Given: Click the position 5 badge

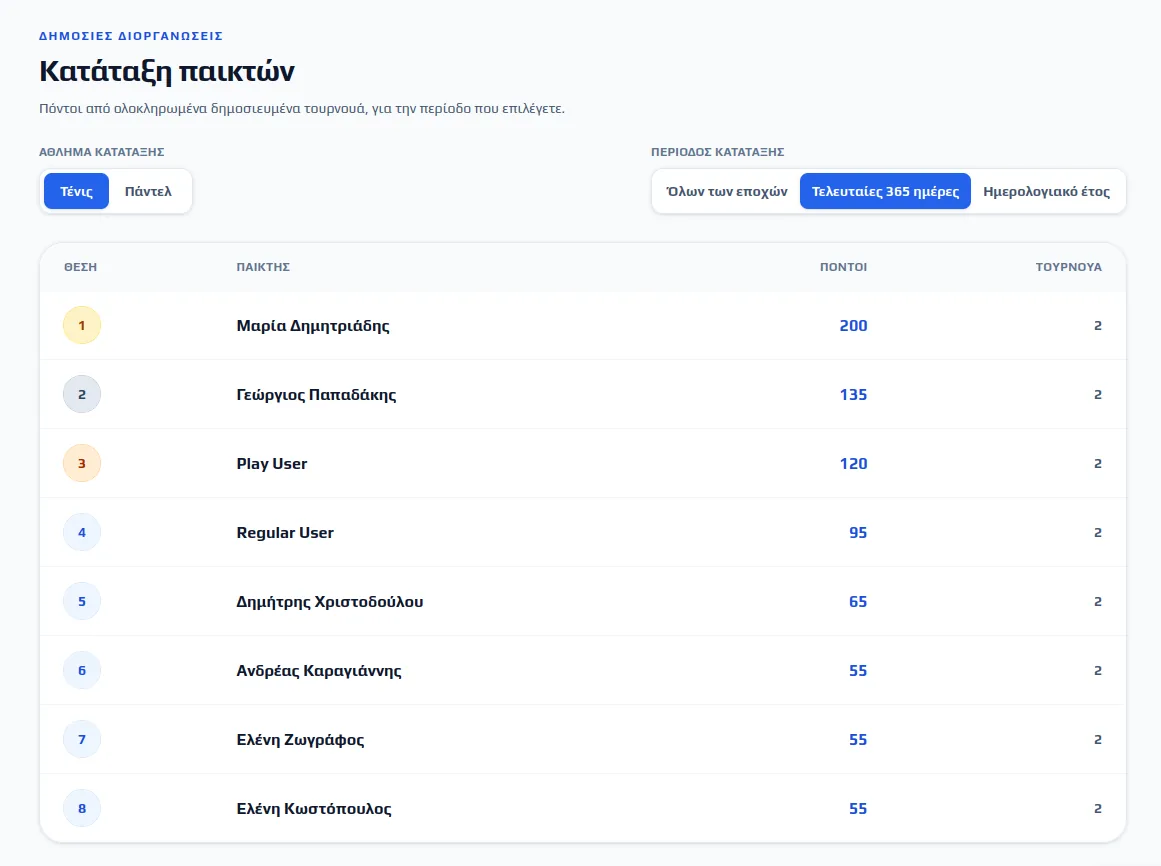Looking at the screenshot, I should coord(82,602).
